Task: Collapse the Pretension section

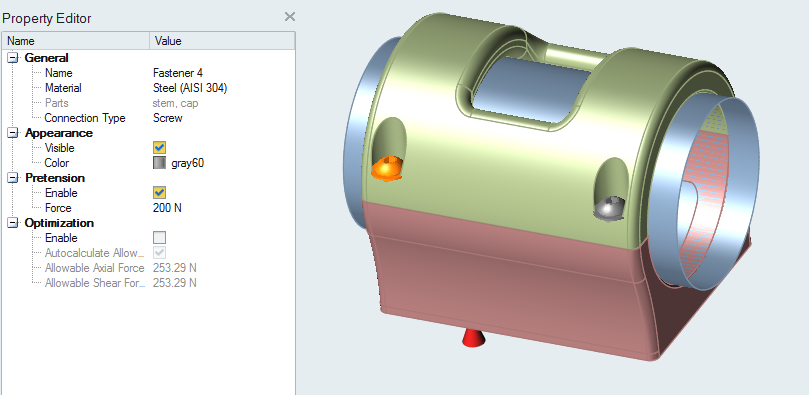Action: [x=12, y=178]
